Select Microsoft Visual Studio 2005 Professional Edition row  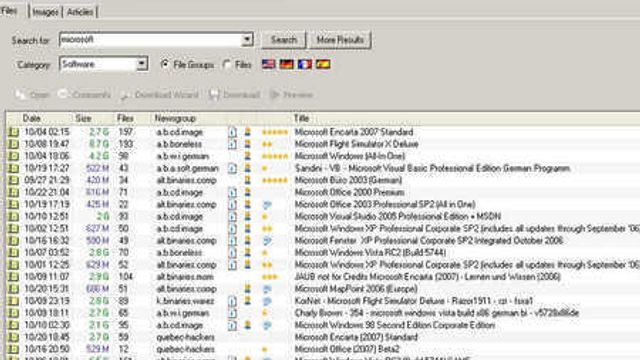point(322,216)
